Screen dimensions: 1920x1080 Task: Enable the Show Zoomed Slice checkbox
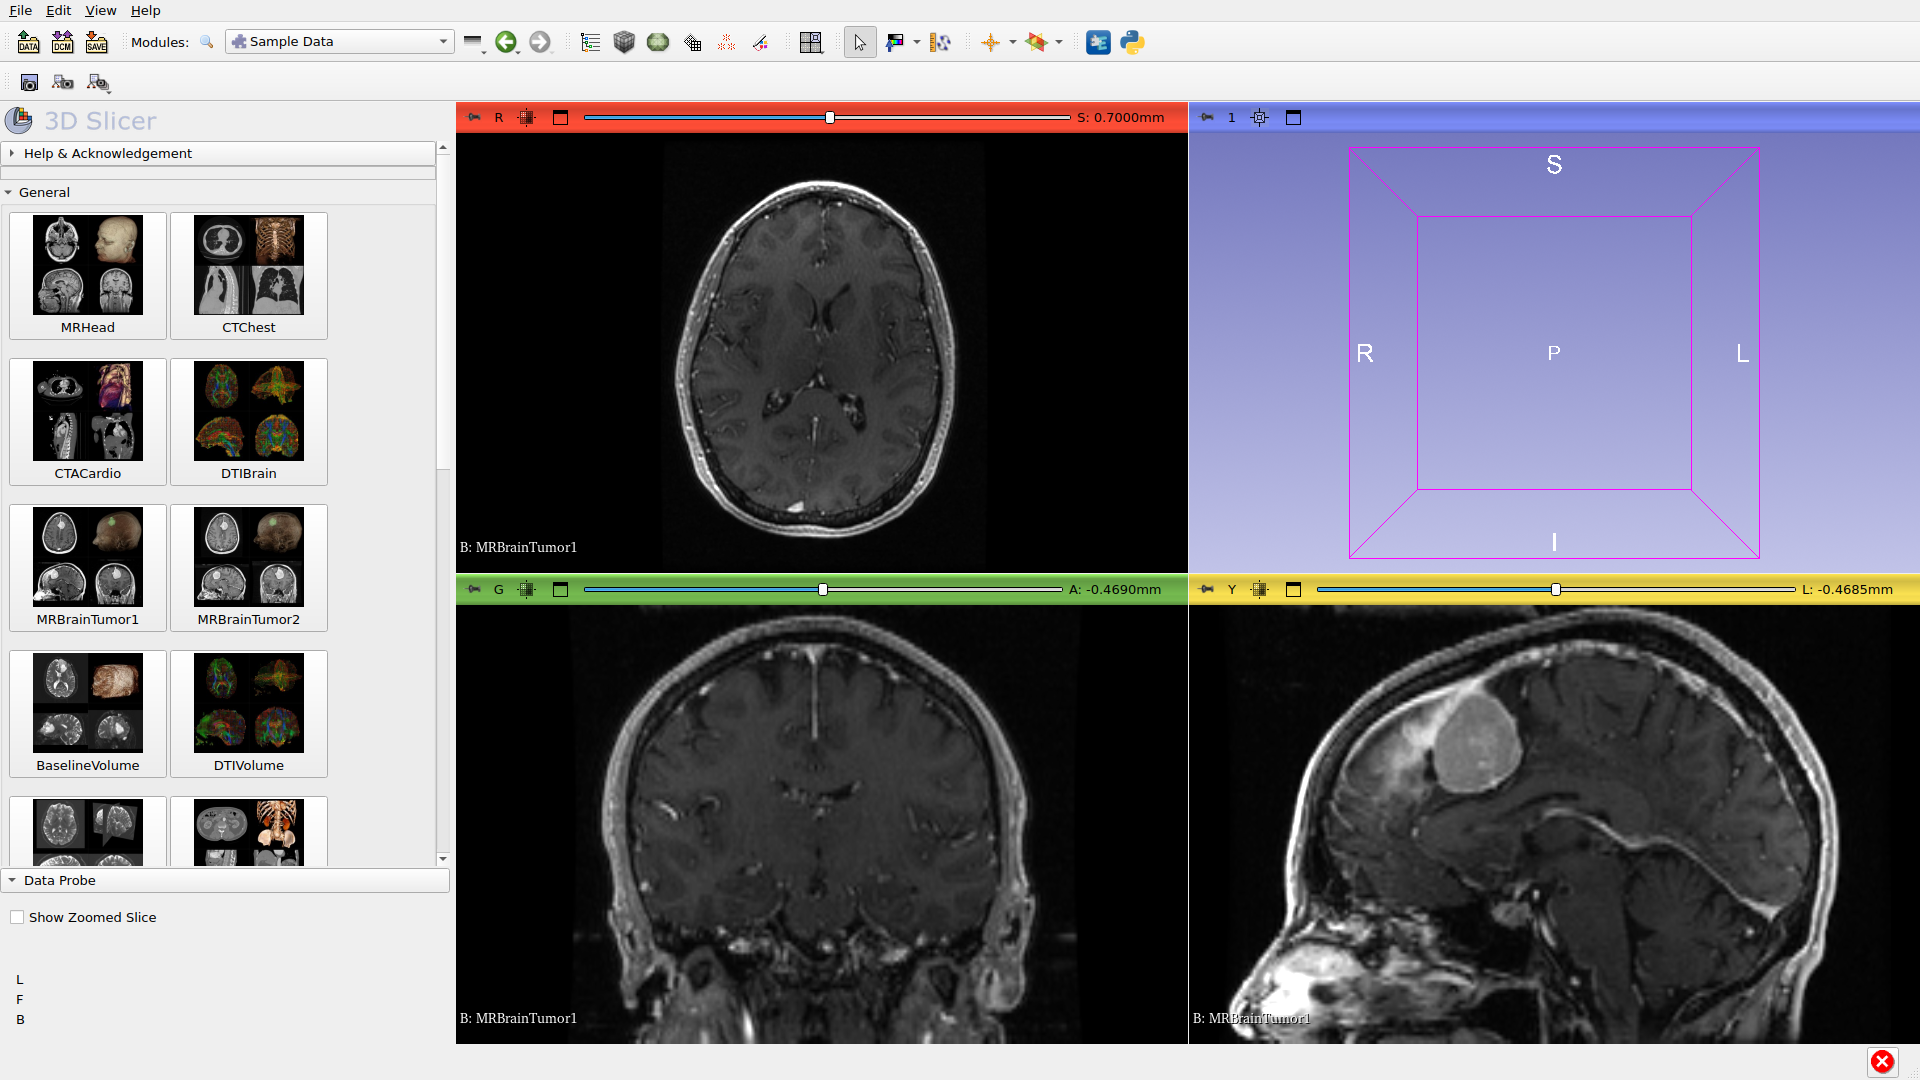[17, 917]
